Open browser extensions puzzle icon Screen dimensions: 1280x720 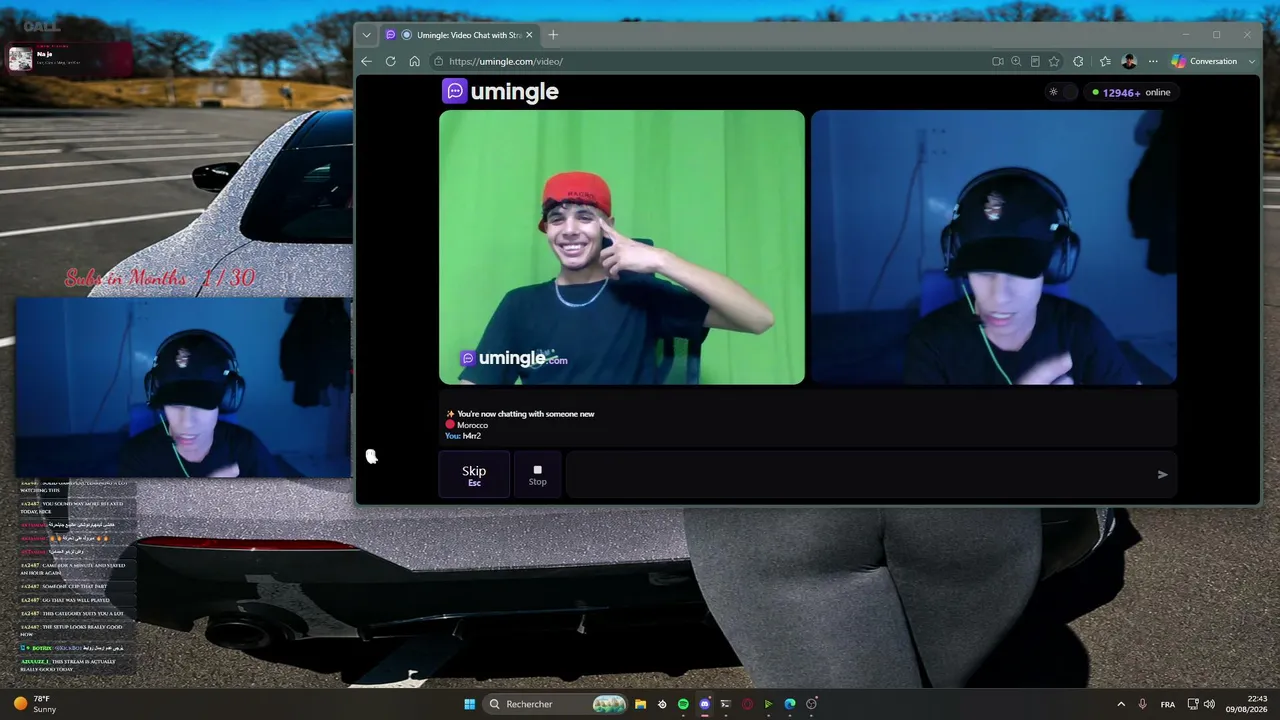pos(1078,61)
